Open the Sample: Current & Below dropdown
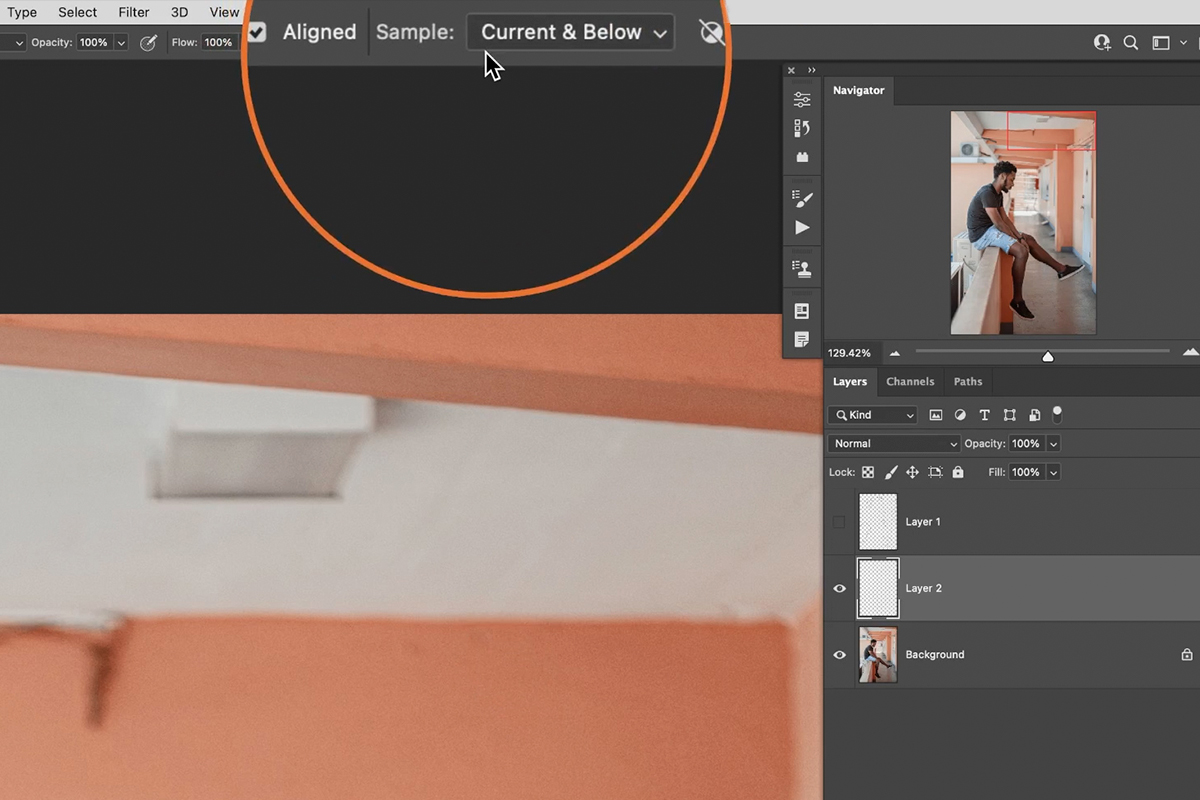The height and width of the screenshot is (800, 1200). click(x=570, y=31)
